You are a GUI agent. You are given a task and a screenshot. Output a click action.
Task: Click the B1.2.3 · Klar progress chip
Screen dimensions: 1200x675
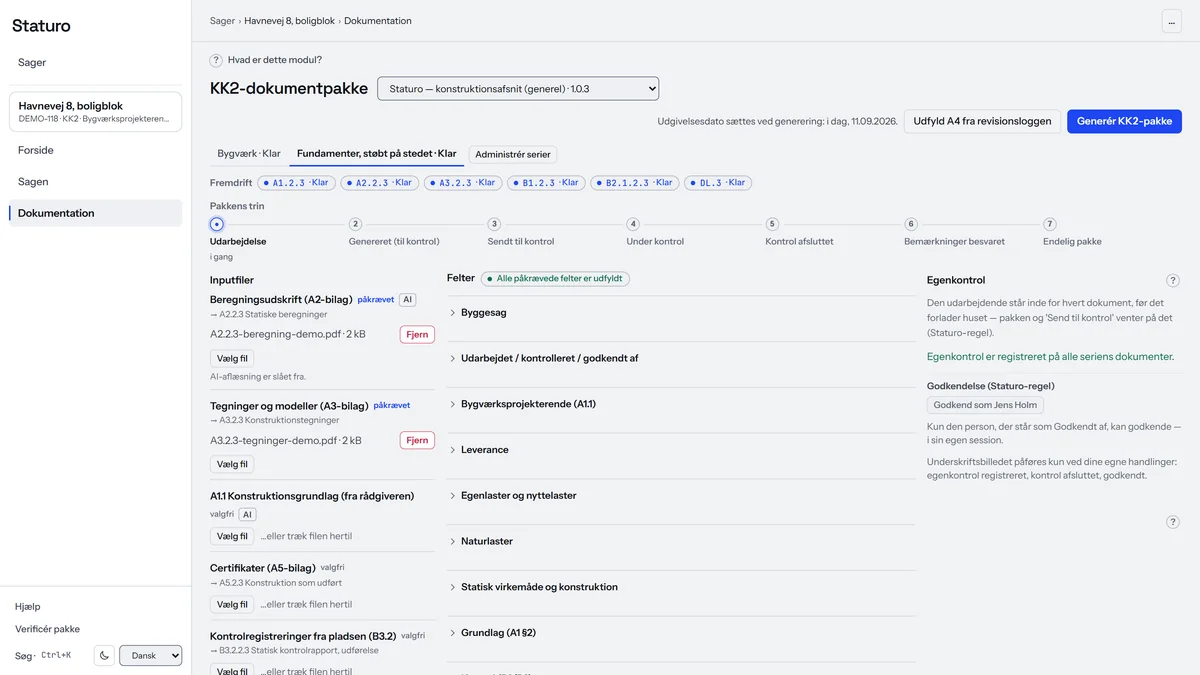coord(545,183)
